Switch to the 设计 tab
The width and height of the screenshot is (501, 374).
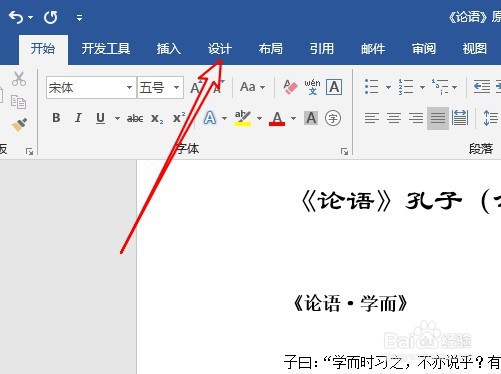[220, 49]
